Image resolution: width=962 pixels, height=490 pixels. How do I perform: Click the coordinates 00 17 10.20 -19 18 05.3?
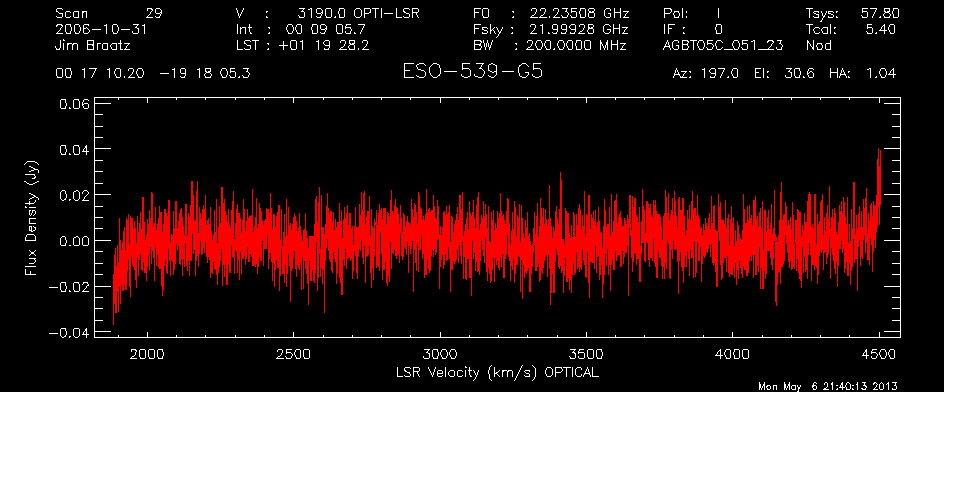tap(153, 74)
